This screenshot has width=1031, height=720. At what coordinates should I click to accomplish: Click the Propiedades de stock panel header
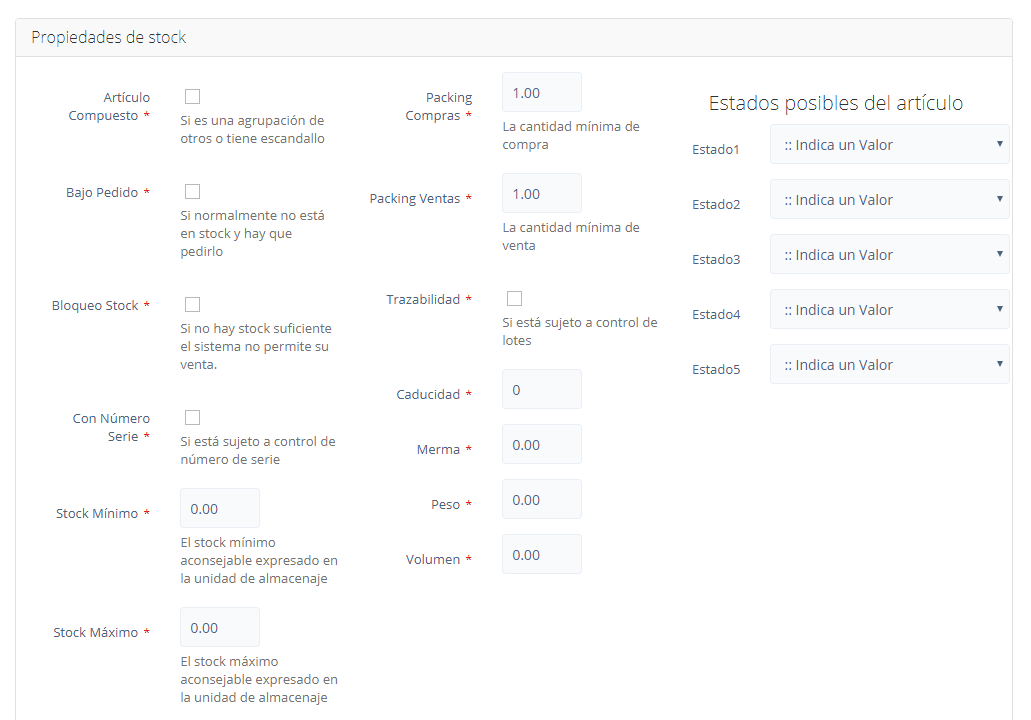[x=109, y=37]
